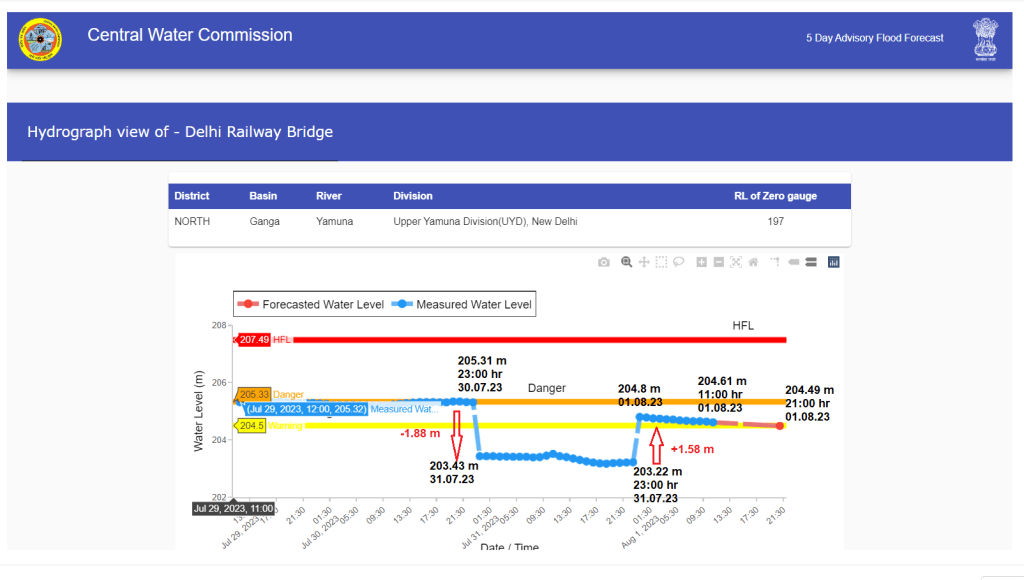This screenshot has height=580, width=1024.
Task: Choose the Lasso Select tool
Action: pos(678,262)
